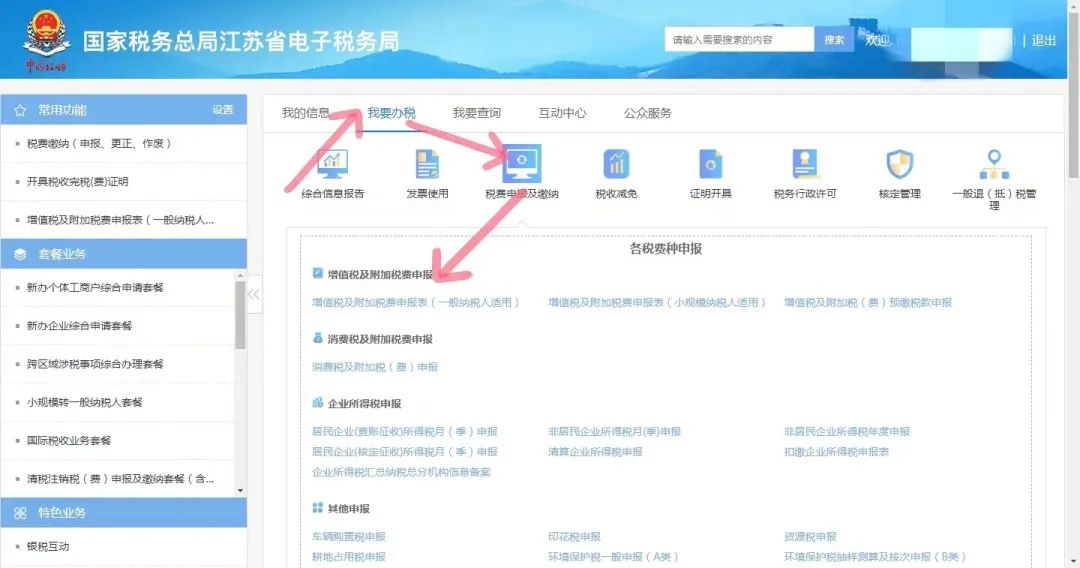Open 增值税及附加税费申报表（一般纳税人适用） link in main panel

[415, 302]
